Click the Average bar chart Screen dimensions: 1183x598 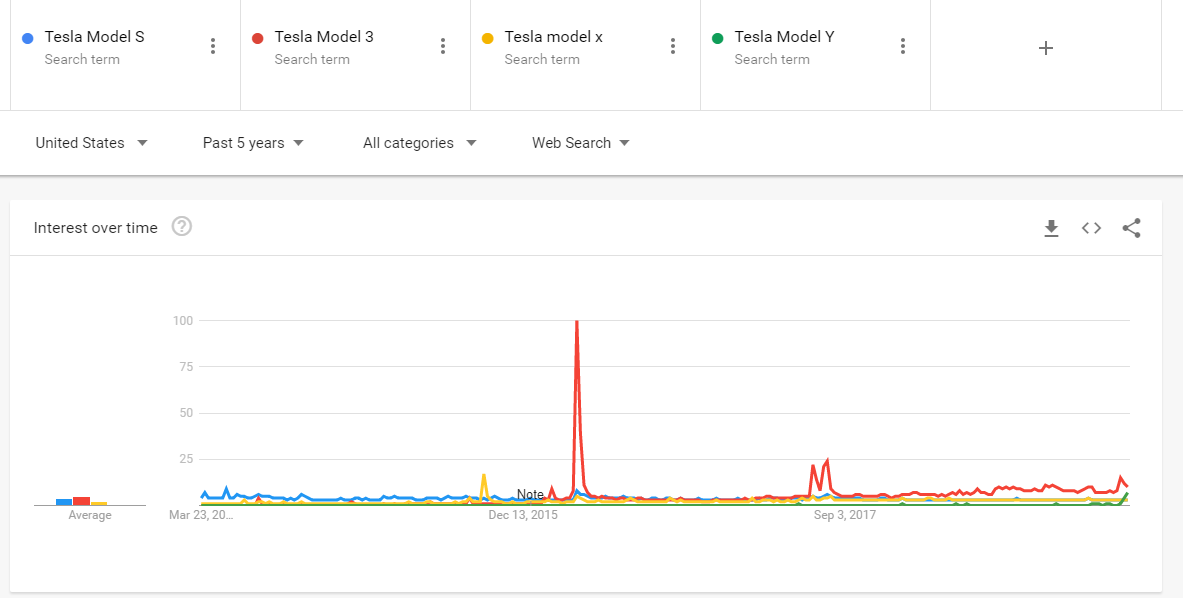click(x=81, y=501)
